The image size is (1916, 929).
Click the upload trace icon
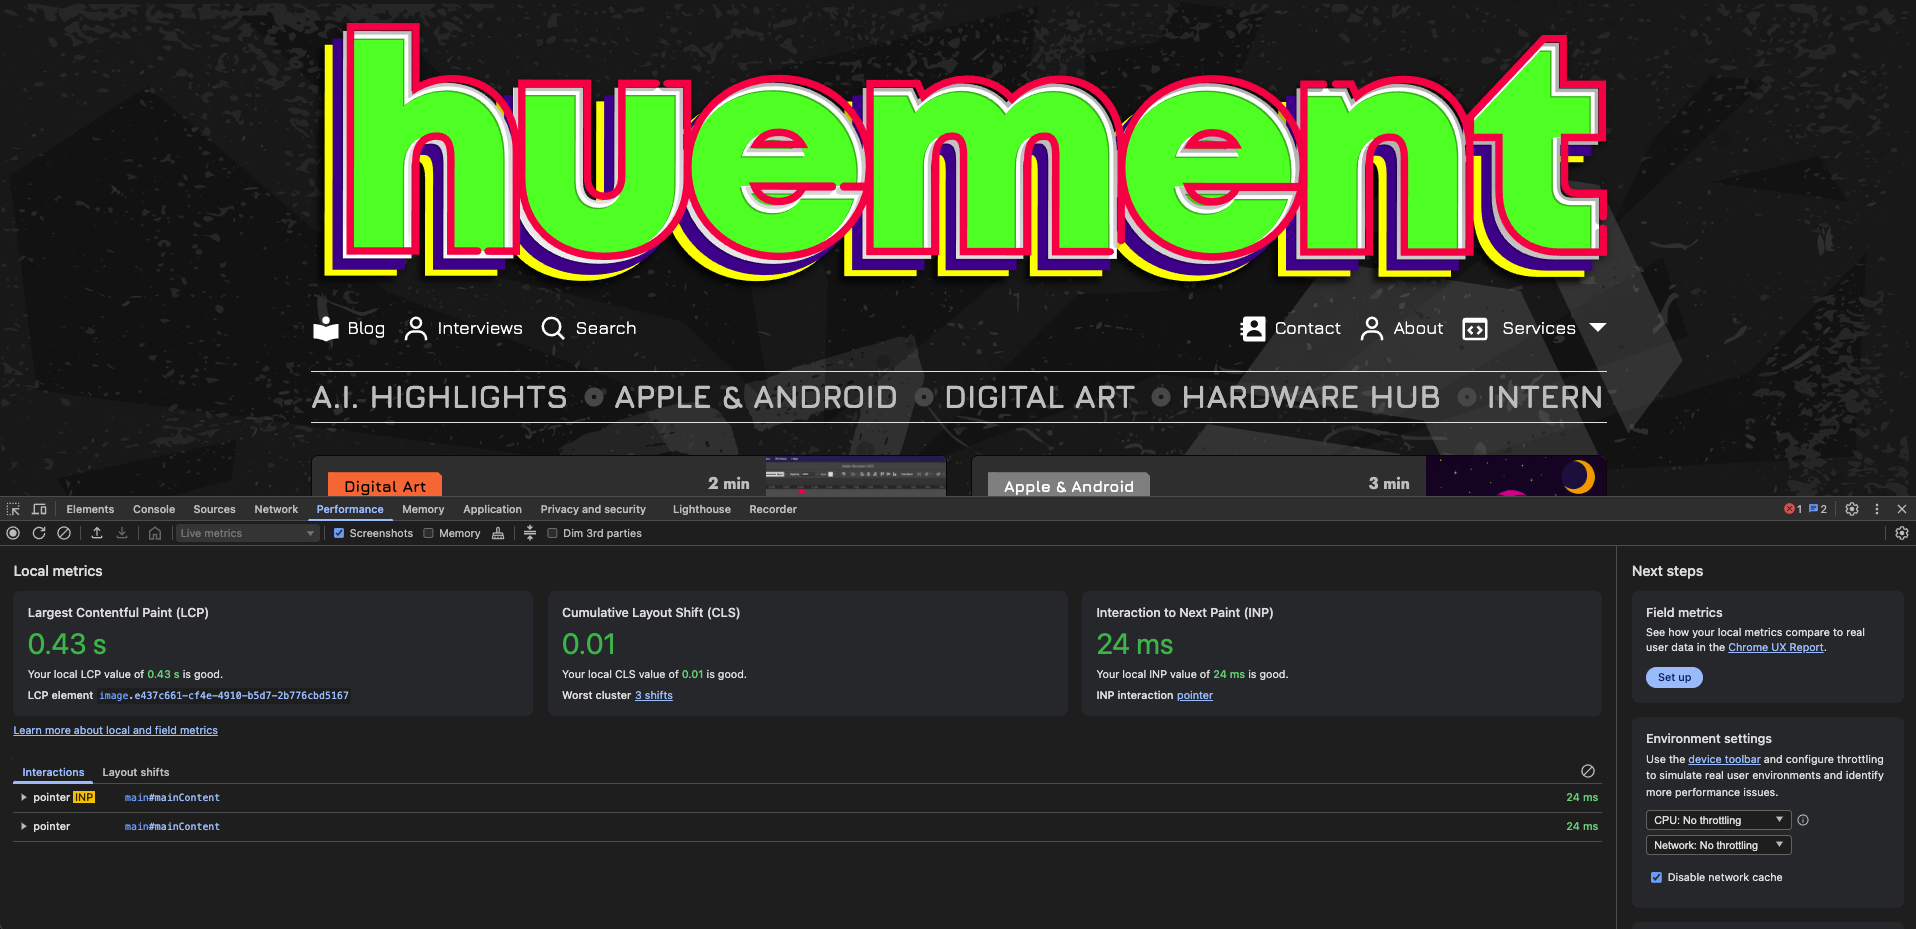coord(97,533)
